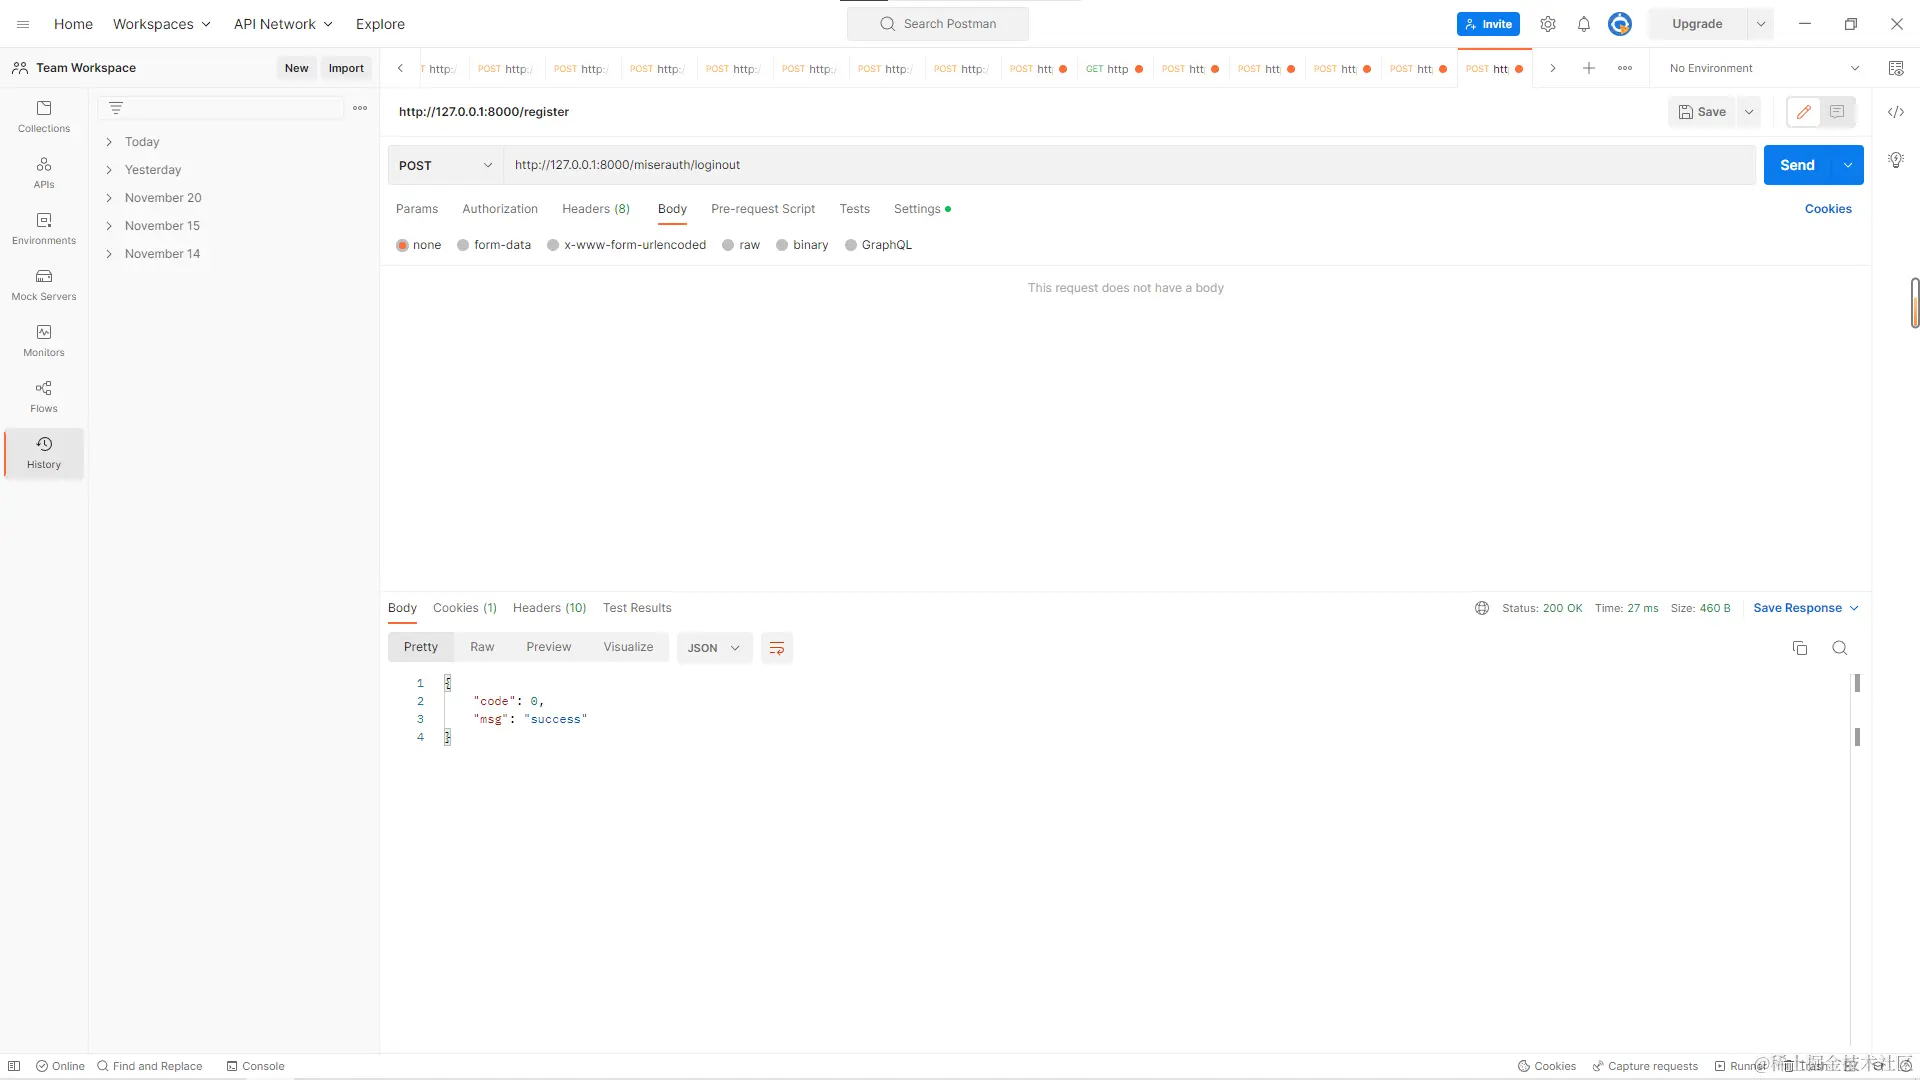
Task: Open the settings gear icon
Action: pos(1548,24)
